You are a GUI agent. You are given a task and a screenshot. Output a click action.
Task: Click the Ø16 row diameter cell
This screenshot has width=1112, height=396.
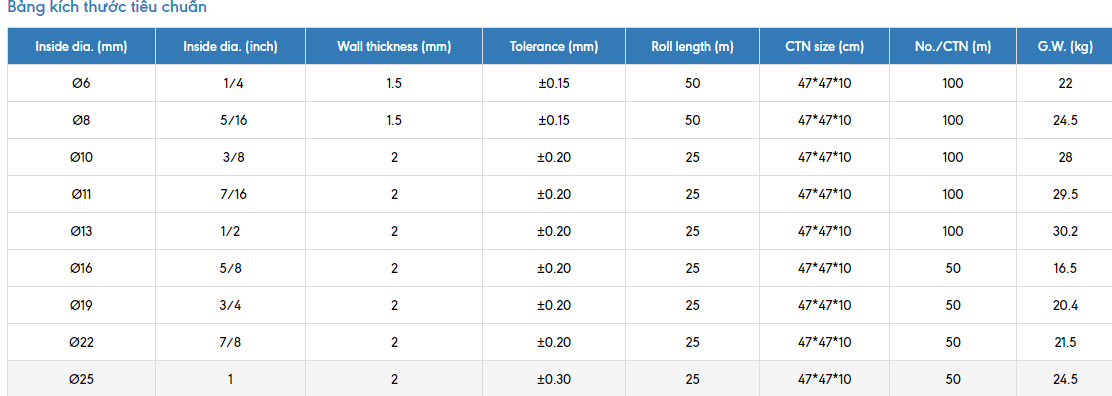pos(82,268)
